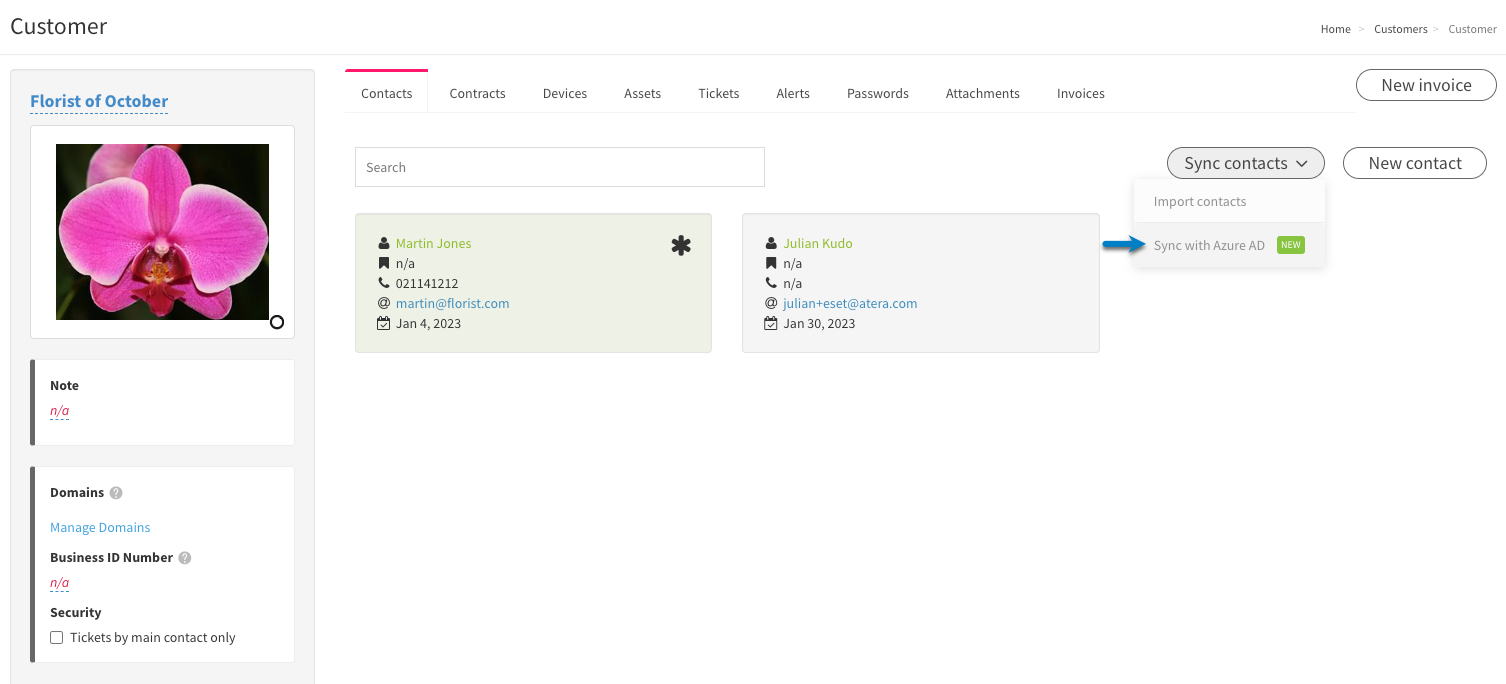Click the bookmark icon in Martin Jones card

pyautogui.click(x=384, y=263)
